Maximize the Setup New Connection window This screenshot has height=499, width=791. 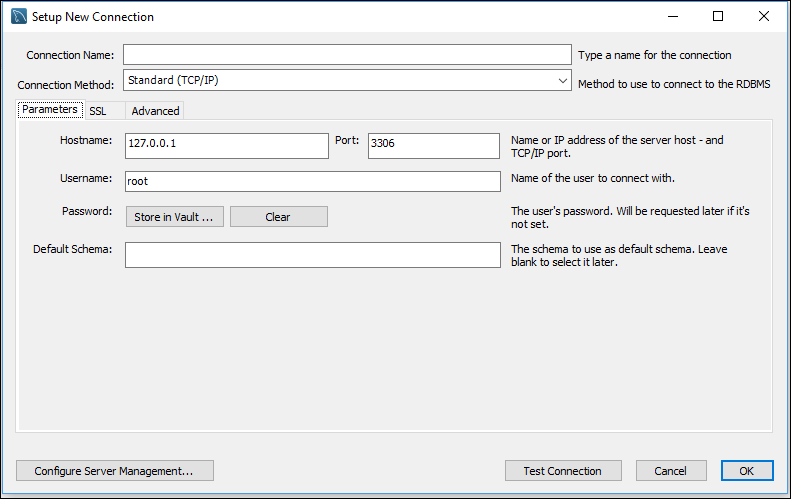(x=718, y=16)
